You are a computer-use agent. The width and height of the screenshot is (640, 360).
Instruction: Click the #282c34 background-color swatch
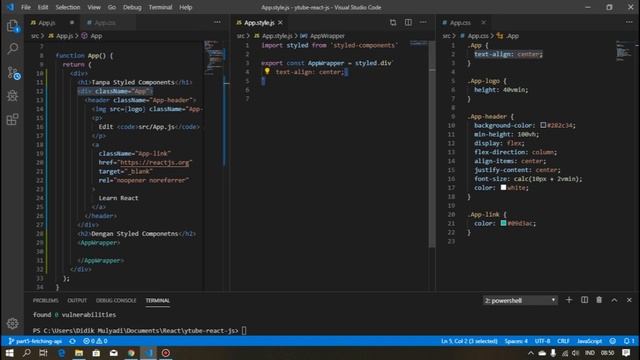tap(543, 125)
